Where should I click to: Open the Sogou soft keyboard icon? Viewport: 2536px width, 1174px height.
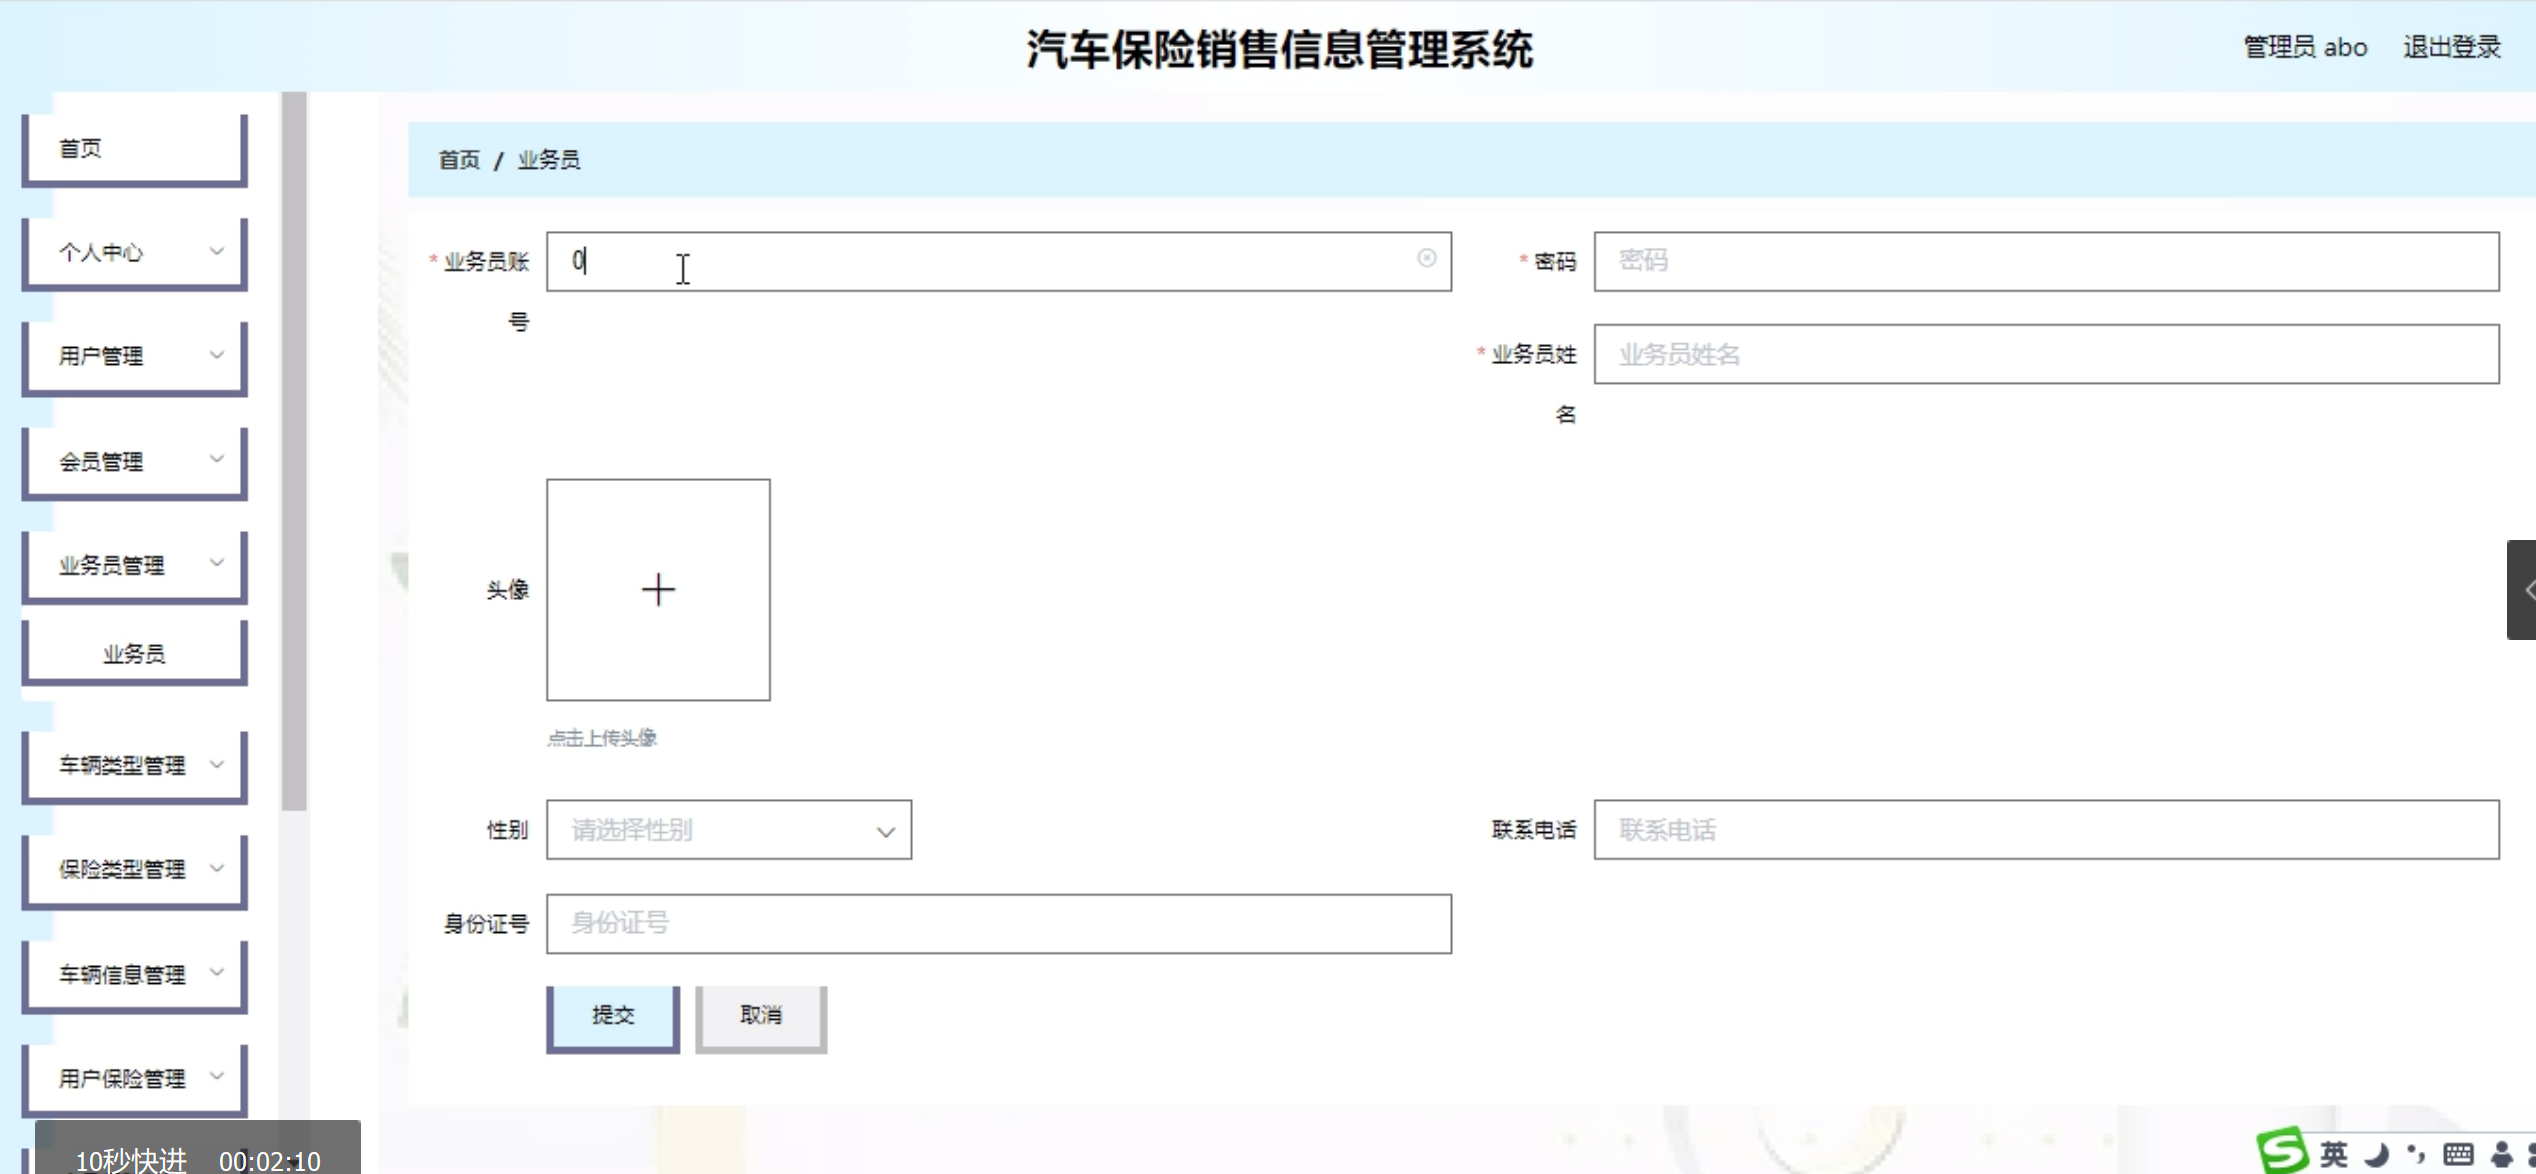[2457, 1155]
